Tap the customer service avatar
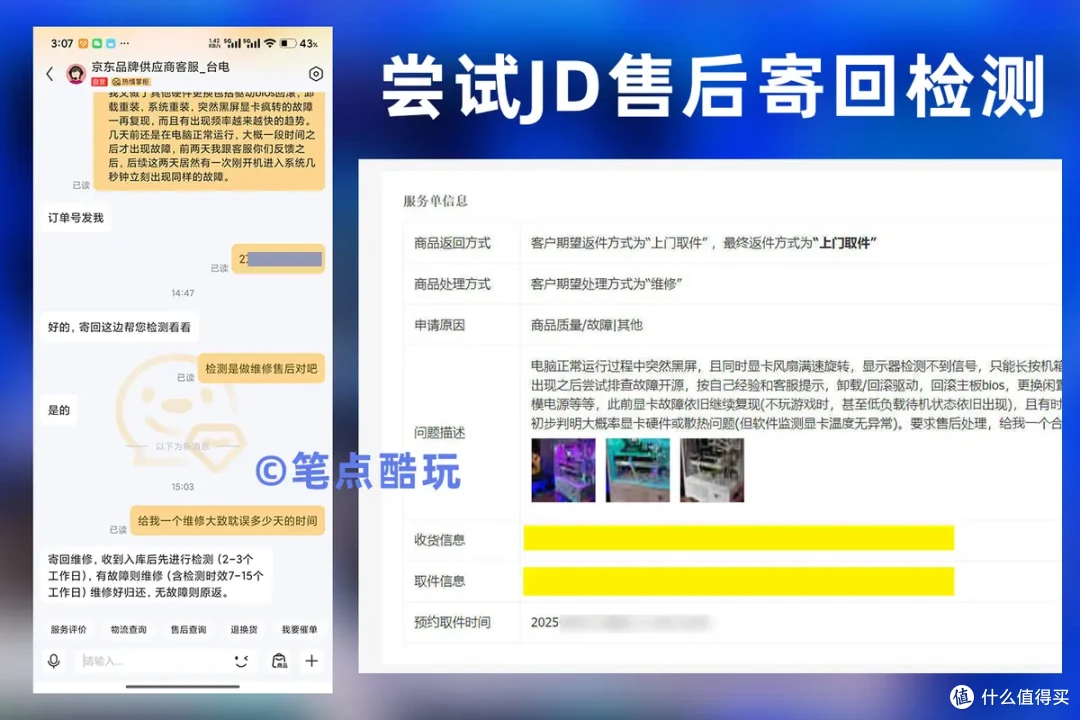 [x=76, y=73]
